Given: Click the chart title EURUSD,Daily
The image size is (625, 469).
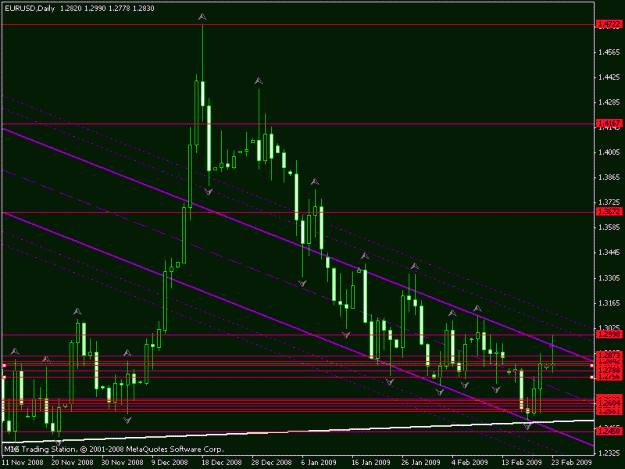Looking at the screenshot, I should (x=29, y=8).
